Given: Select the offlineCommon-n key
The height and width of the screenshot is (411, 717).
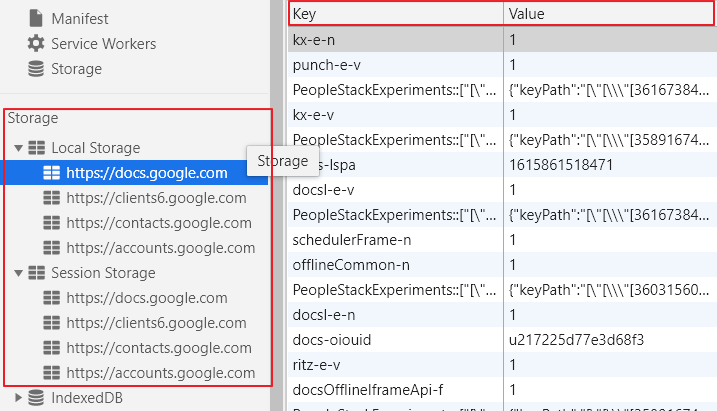Looking at the screenshot, I should click(351, 265).
